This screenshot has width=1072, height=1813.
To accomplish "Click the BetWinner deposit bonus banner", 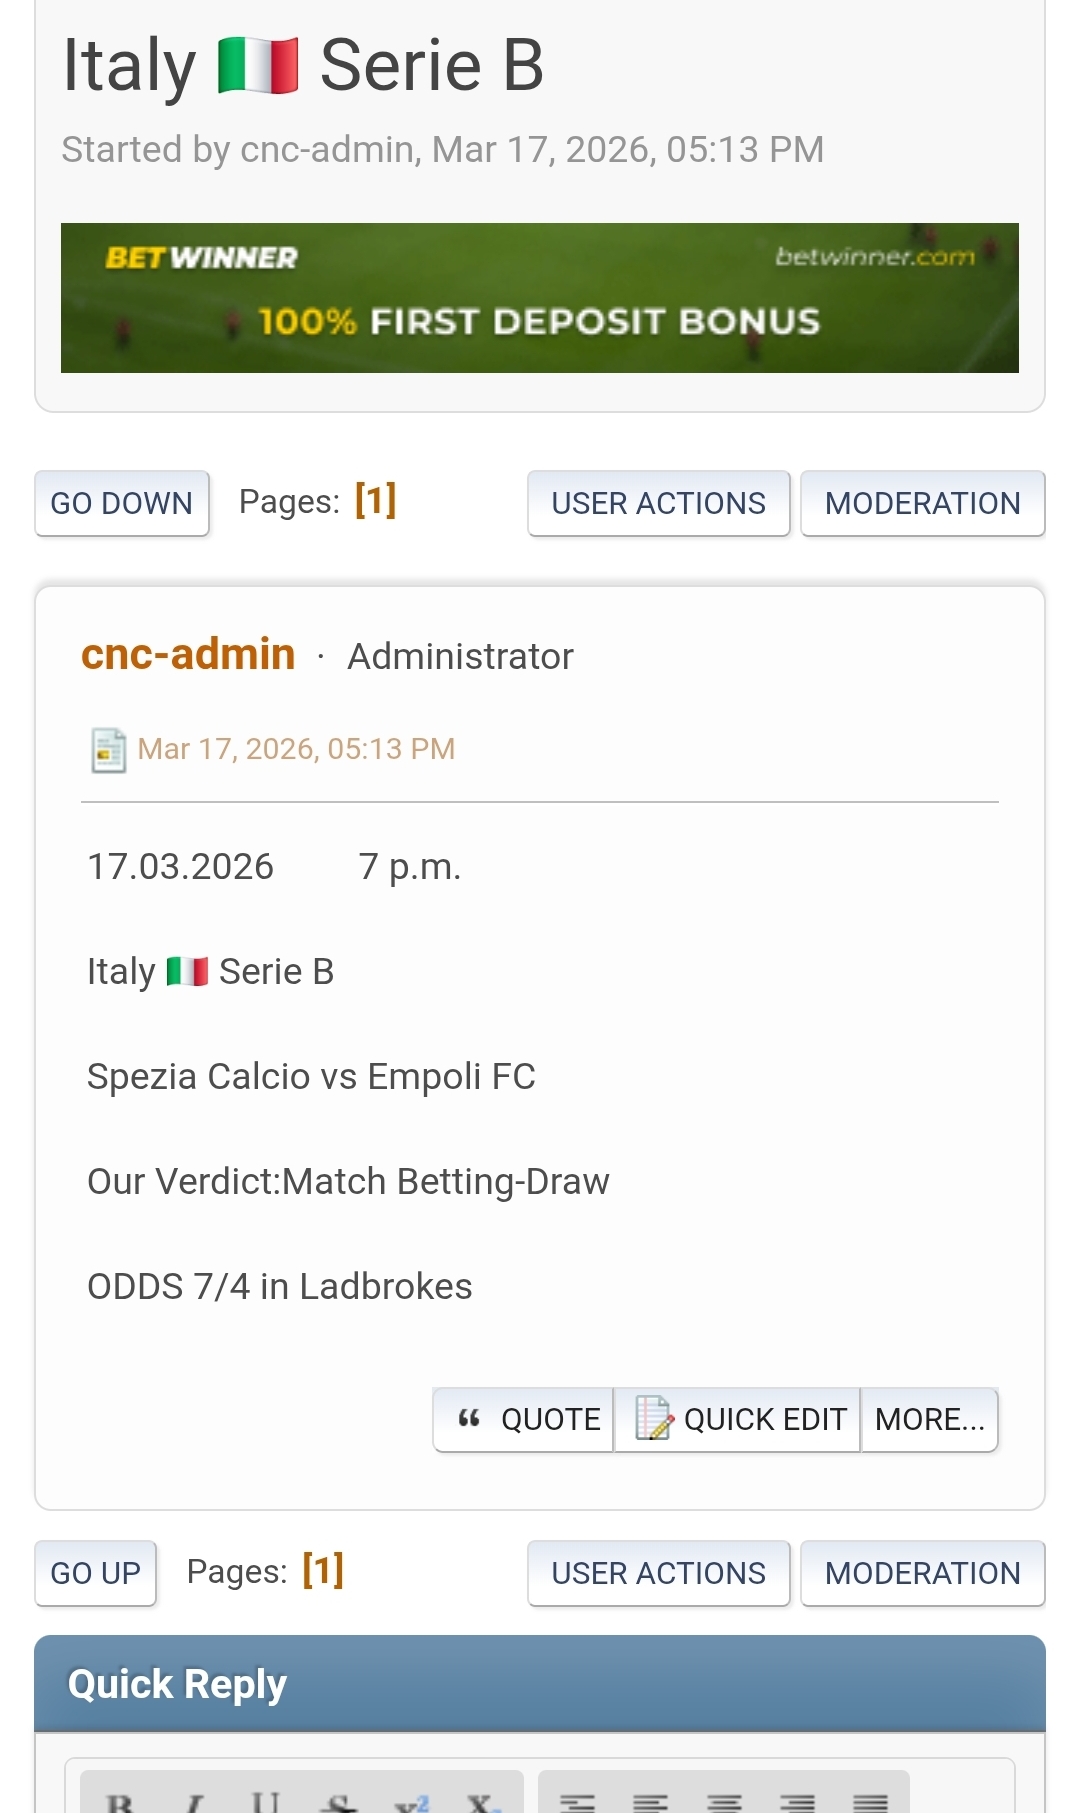I will point(540,298).
